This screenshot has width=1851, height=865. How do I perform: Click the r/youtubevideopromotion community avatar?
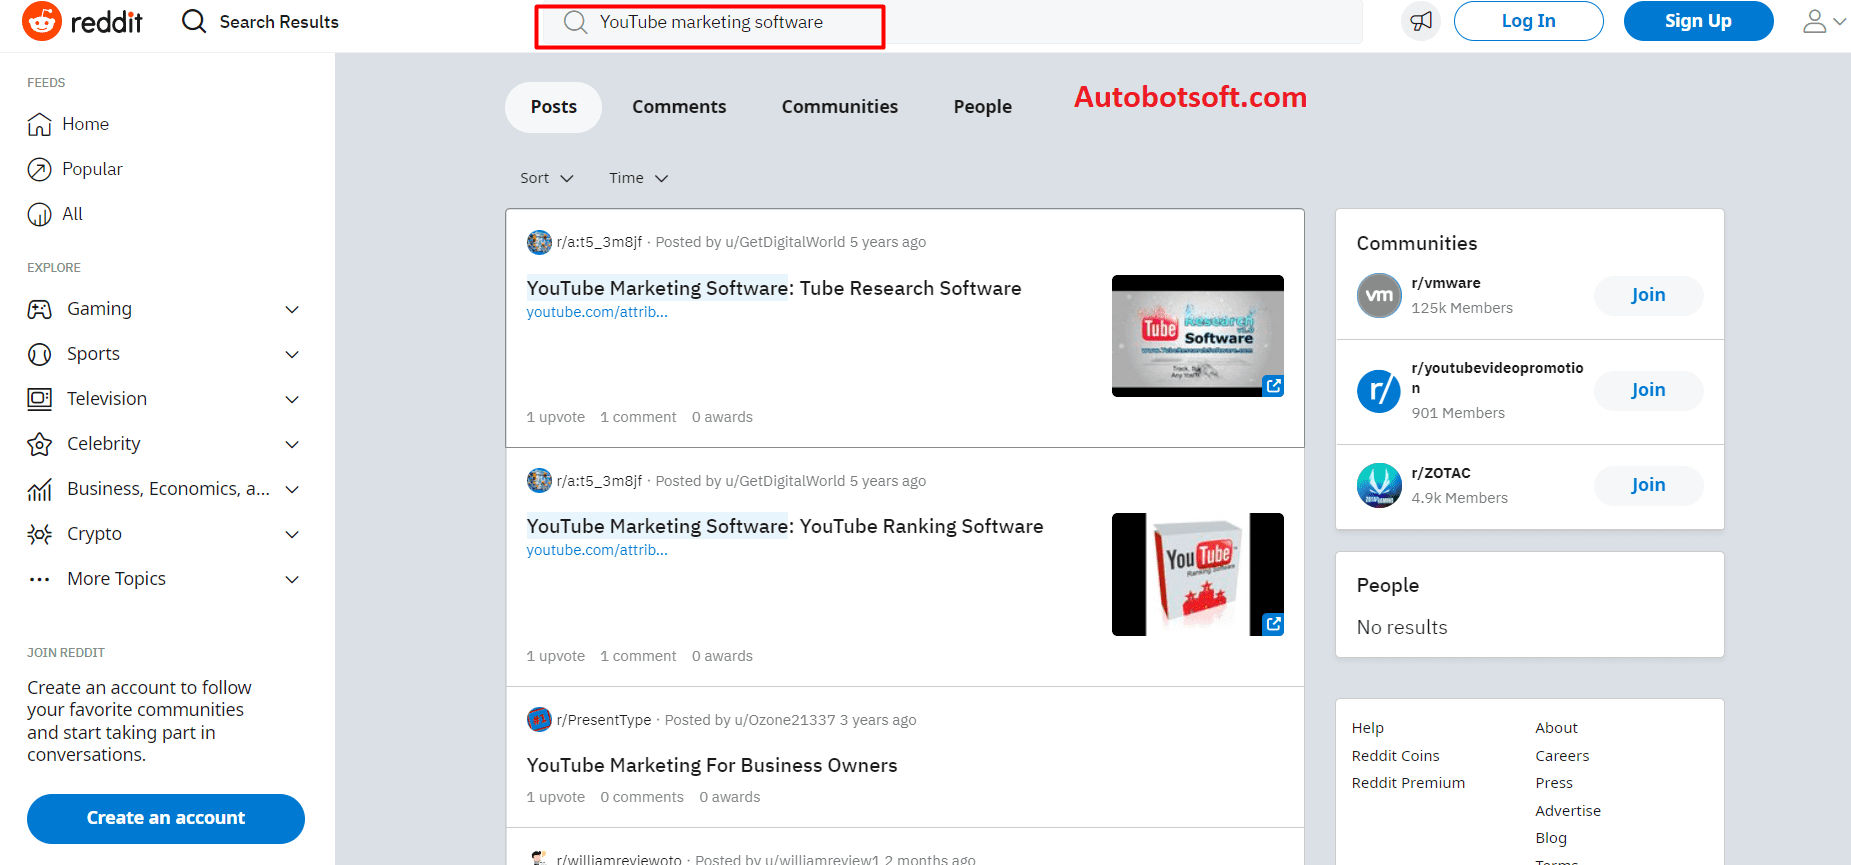tap(1379, 390)
